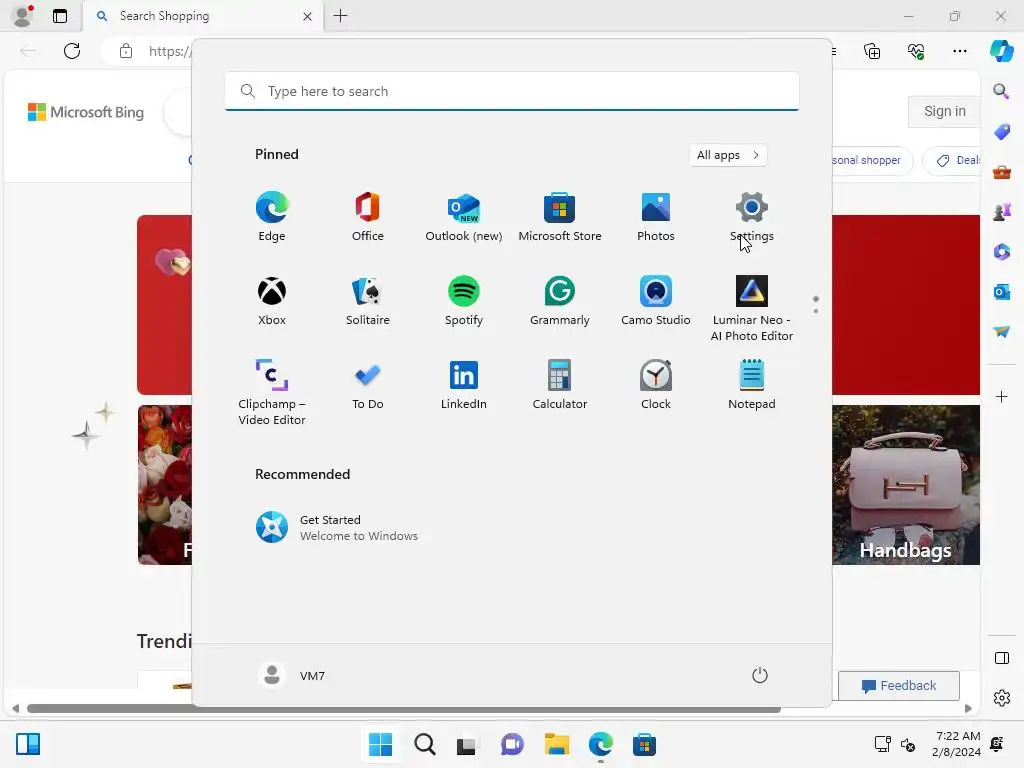Open Edge sidebar Tools briefcase icon
The height and width of the screenshot is (768, 1024).
tap(1001, 172)
